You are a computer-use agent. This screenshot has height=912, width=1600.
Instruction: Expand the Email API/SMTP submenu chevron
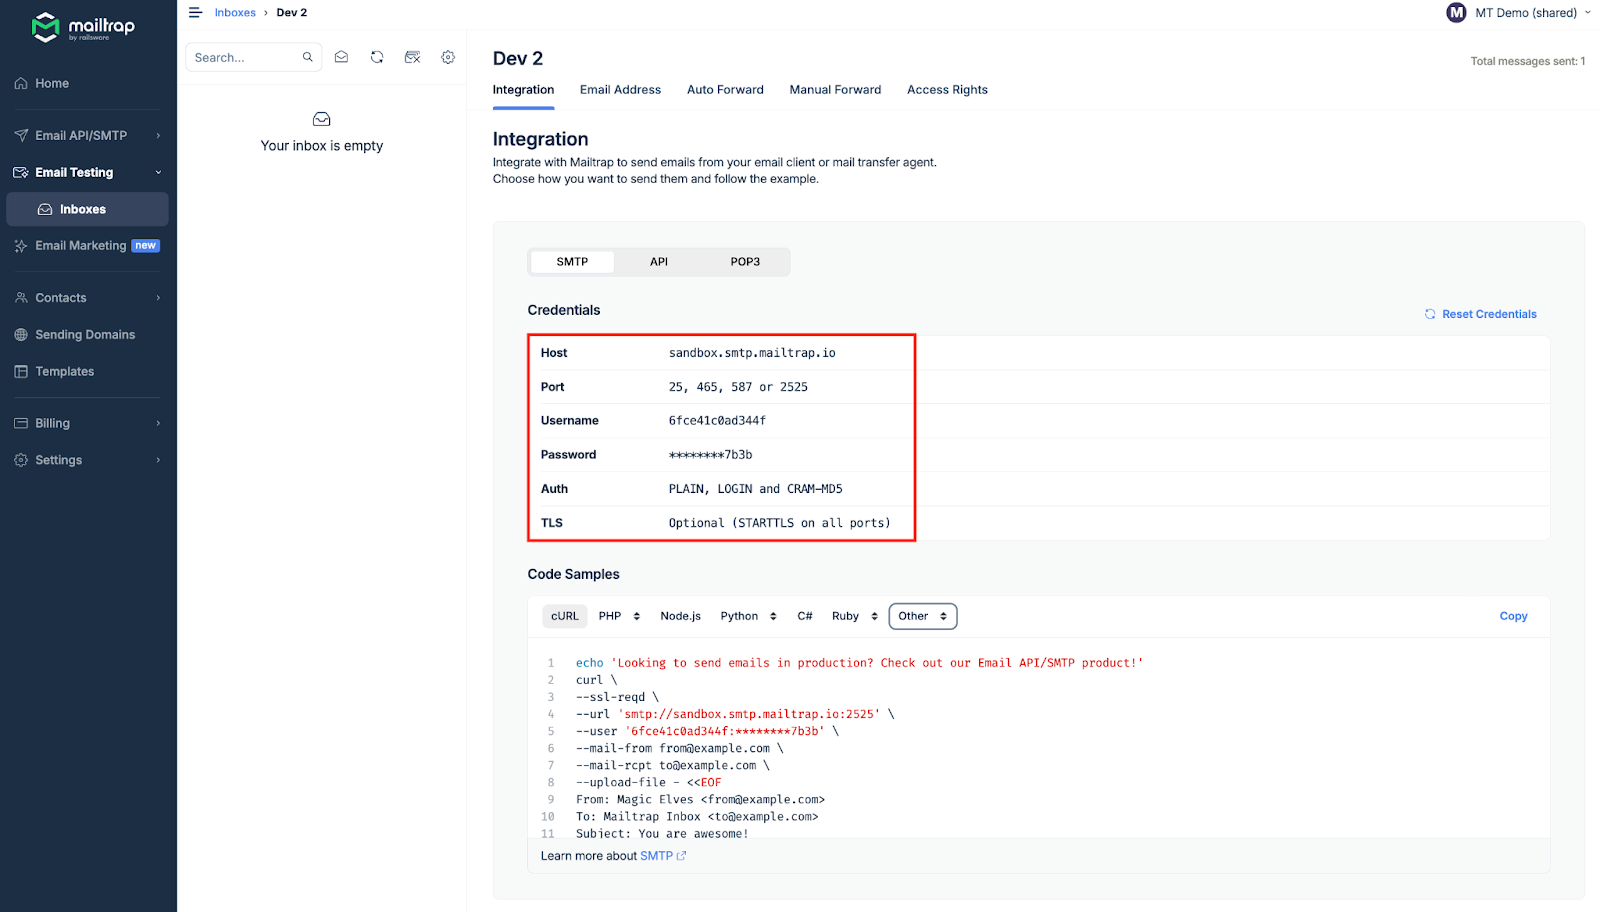pos(158,135)
